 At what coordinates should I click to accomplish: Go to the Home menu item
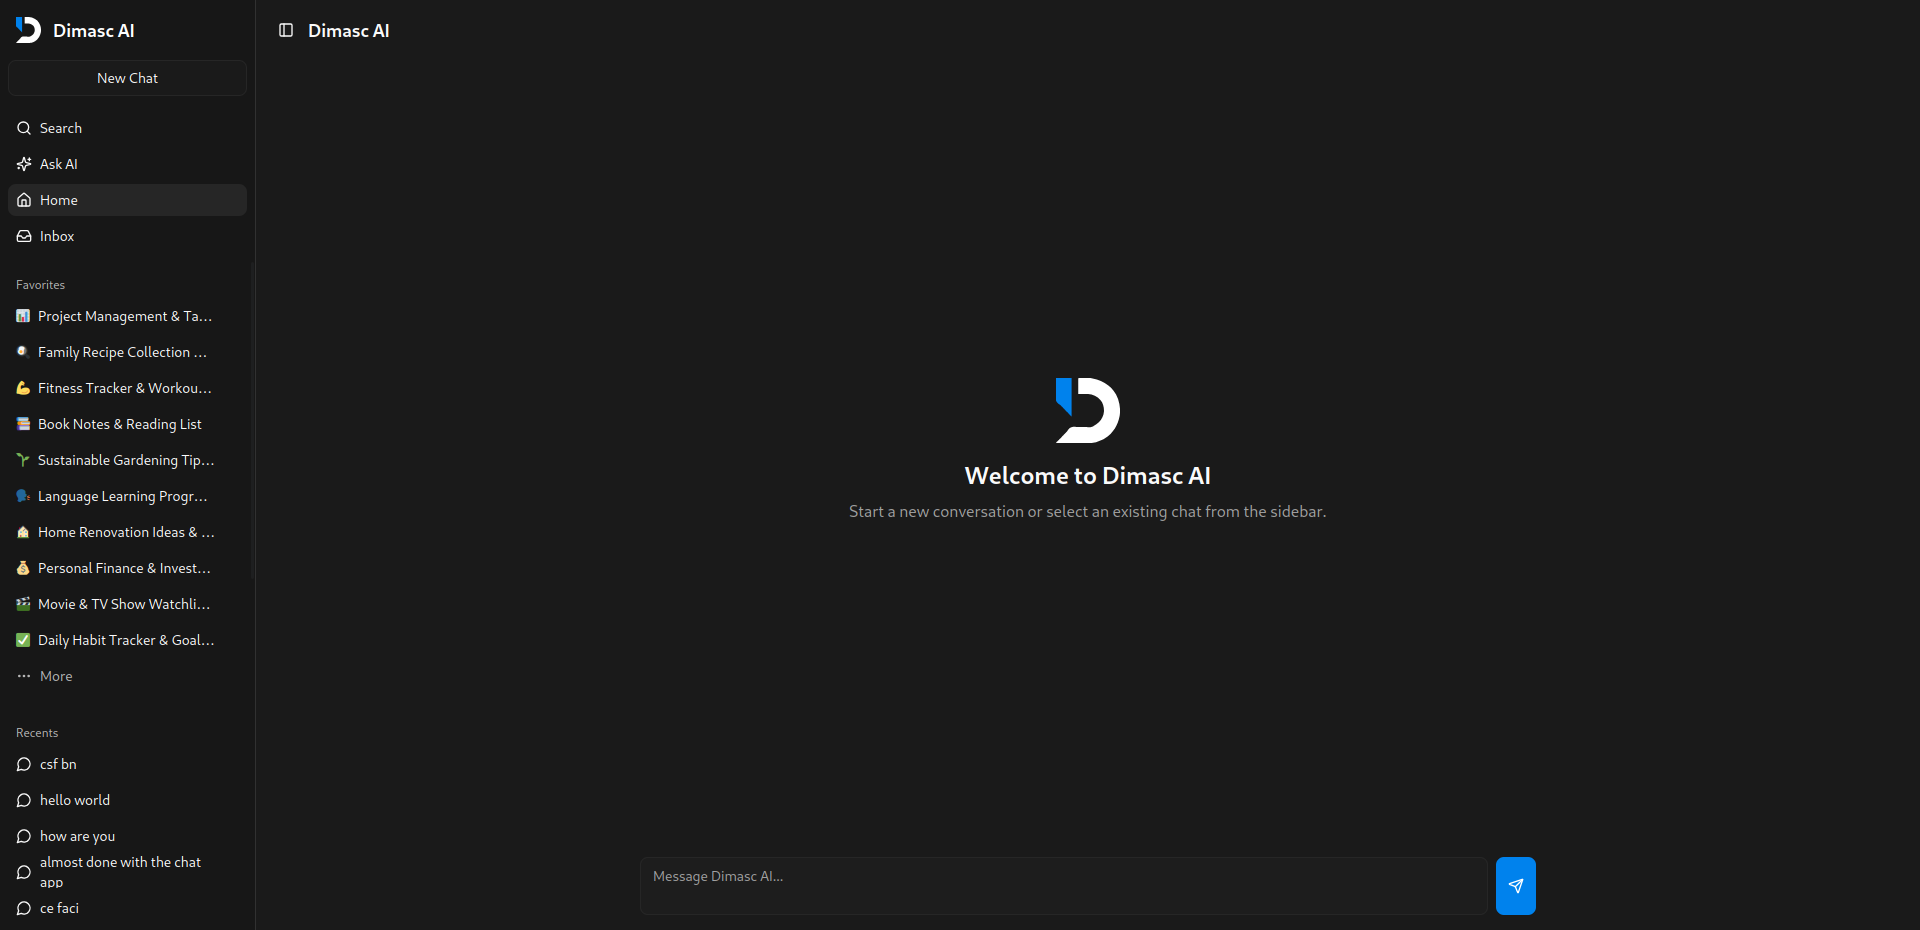[x=59, y=200]
